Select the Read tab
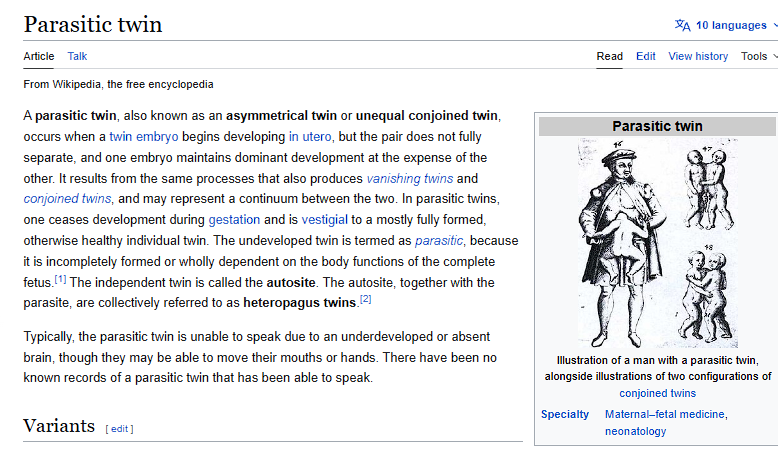The image size is (778, 457). pos(609,57)
